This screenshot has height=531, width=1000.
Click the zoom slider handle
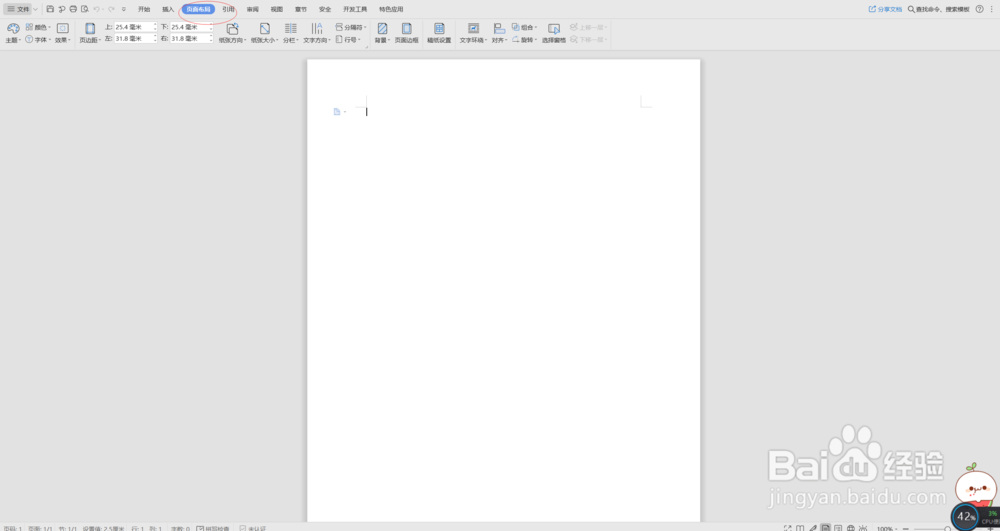(948, 528)
